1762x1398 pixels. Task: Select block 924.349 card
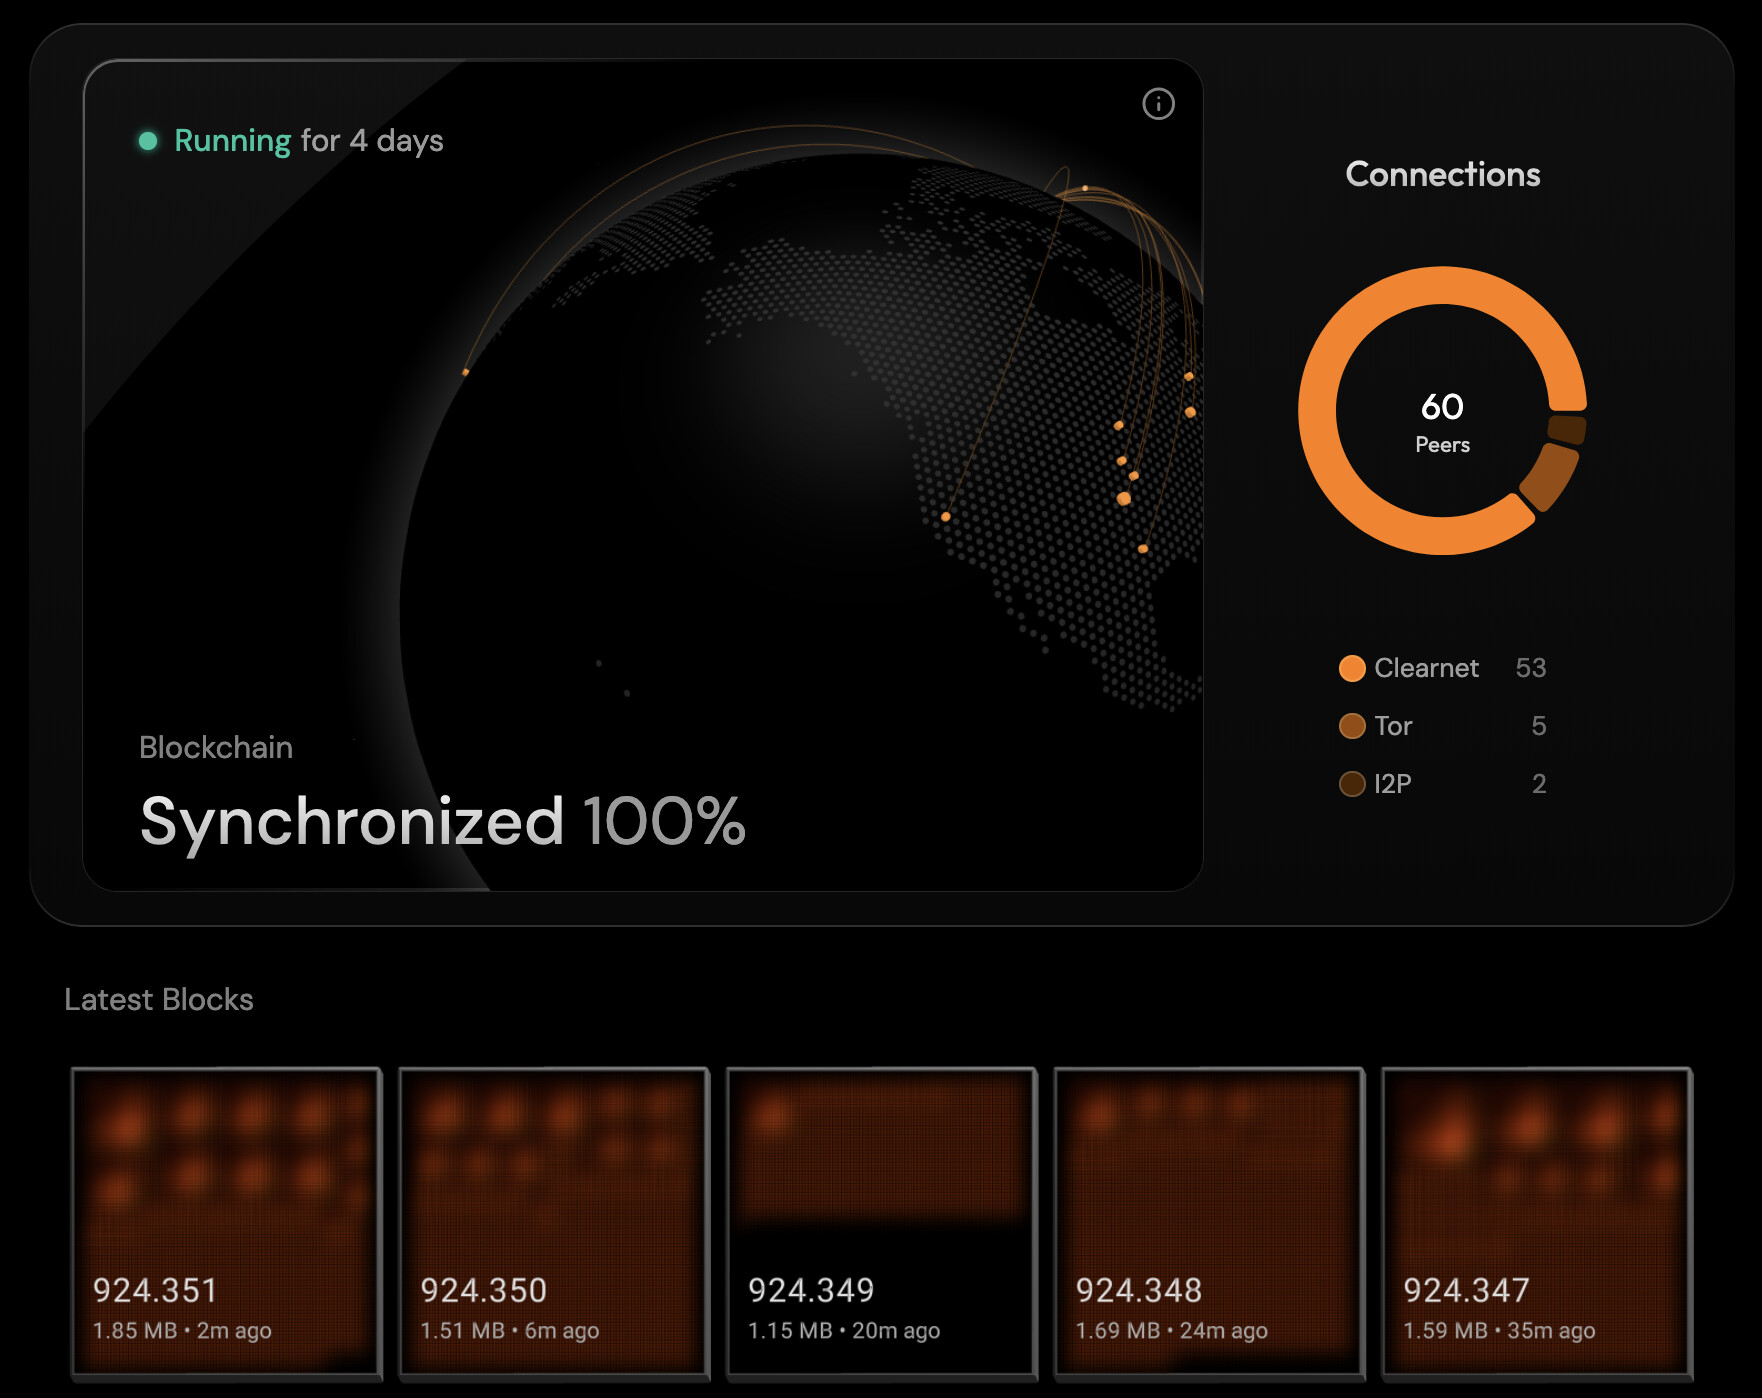click(881, 1222)
